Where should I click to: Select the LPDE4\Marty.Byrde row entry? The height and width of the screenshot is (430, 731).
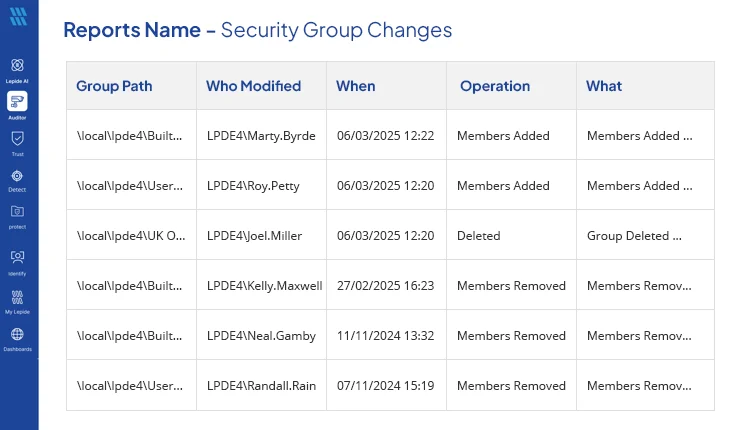click(x=261, y=136)
